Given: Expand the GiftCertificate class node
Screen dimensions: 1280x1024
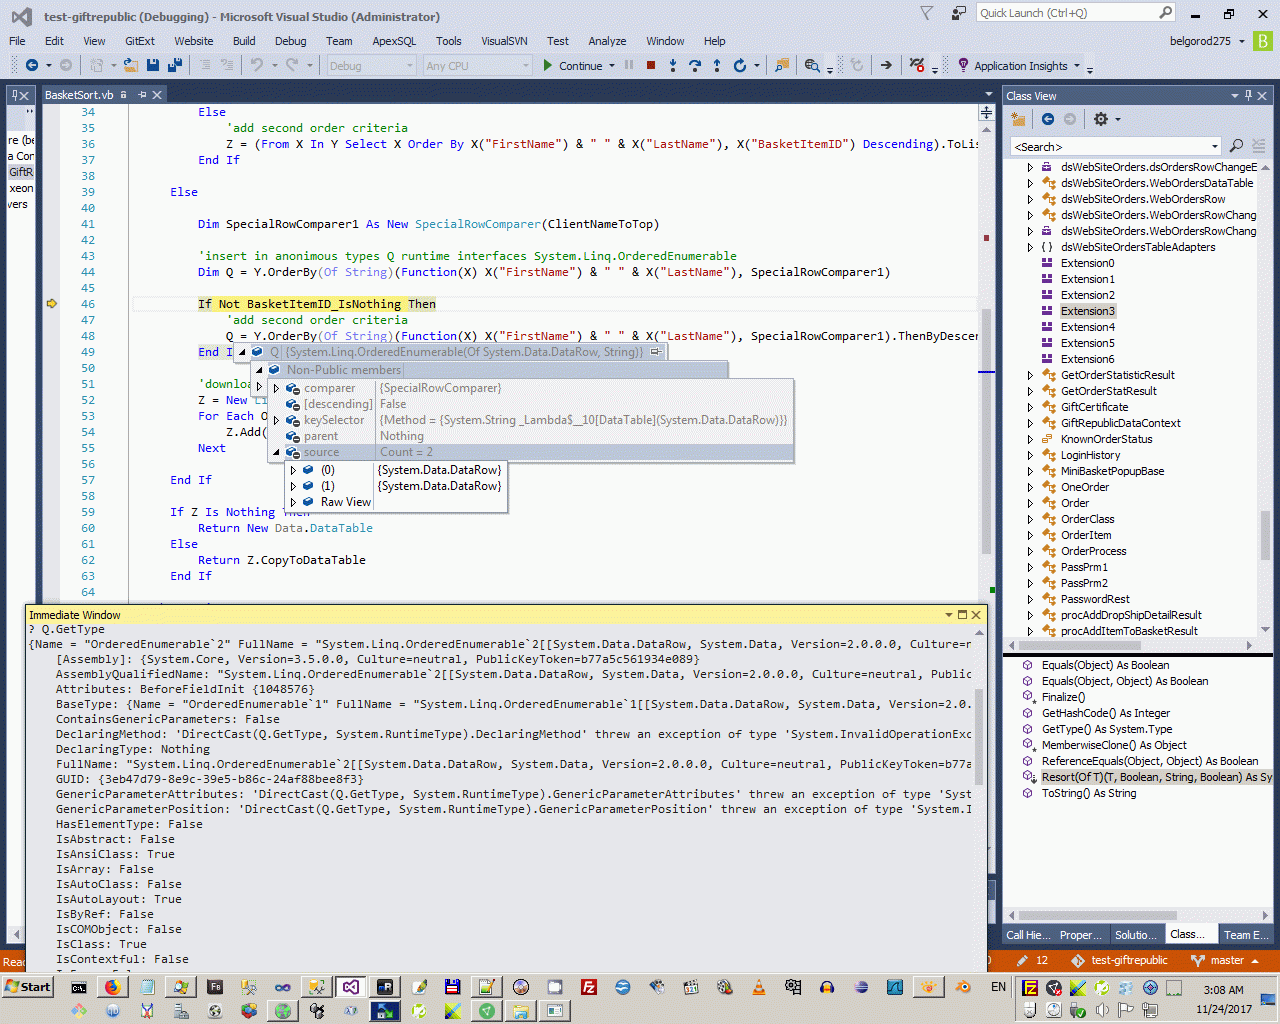Looking at the screenshot, I should 1030,407.
